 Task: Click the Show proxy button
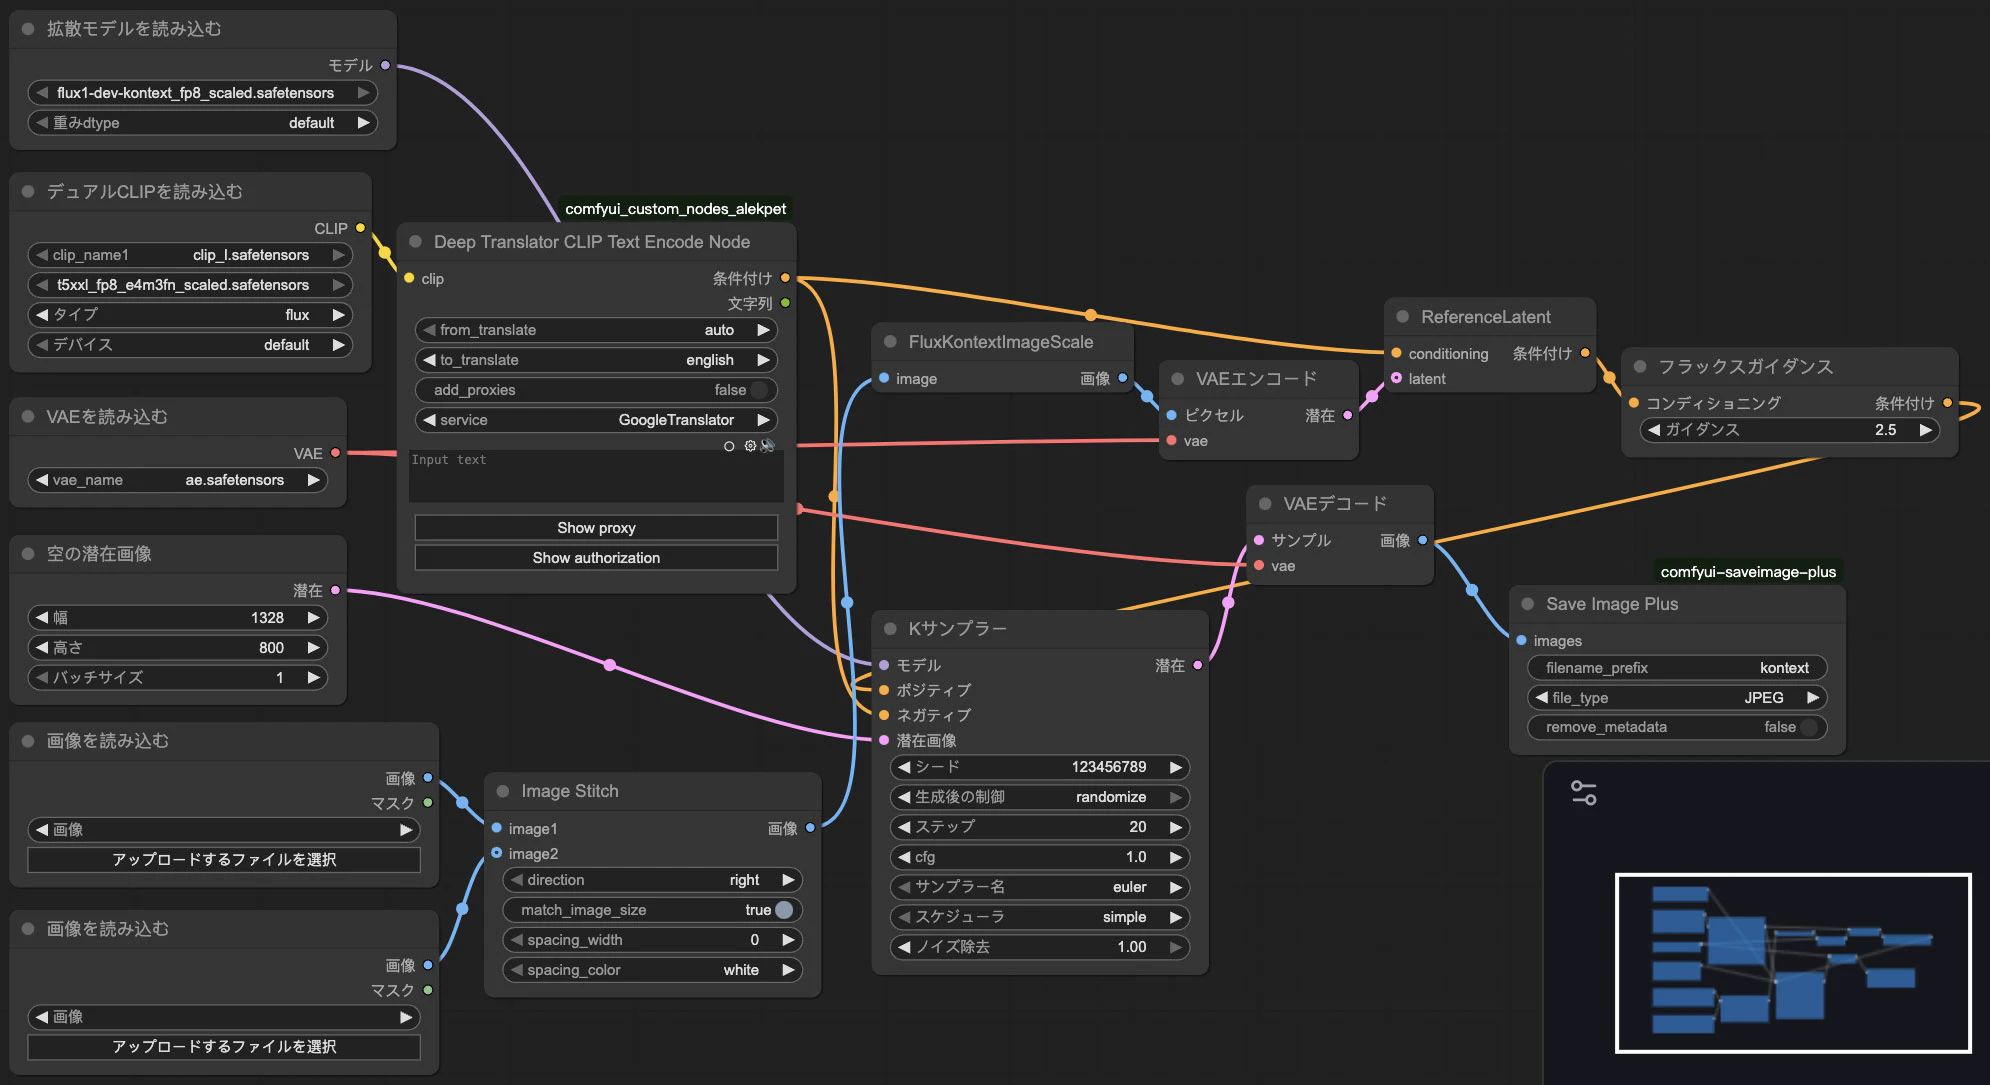(596, 528)
